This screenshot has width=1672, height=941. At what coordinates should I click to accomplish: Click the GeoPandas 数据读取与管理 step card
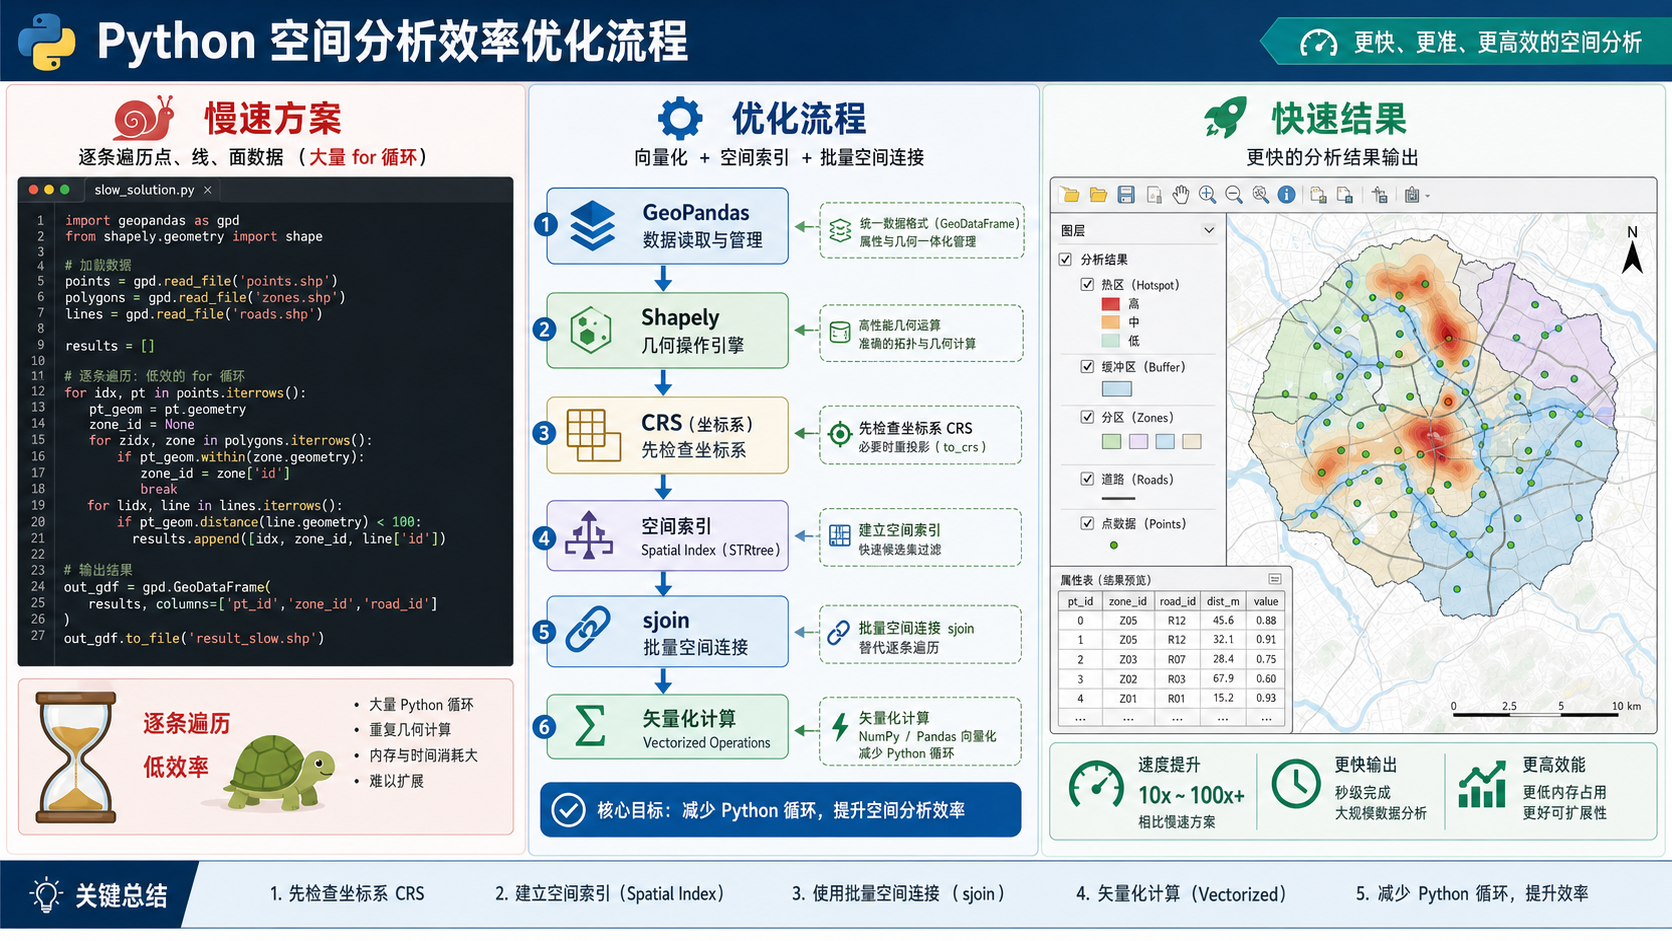tap(667, 226)
